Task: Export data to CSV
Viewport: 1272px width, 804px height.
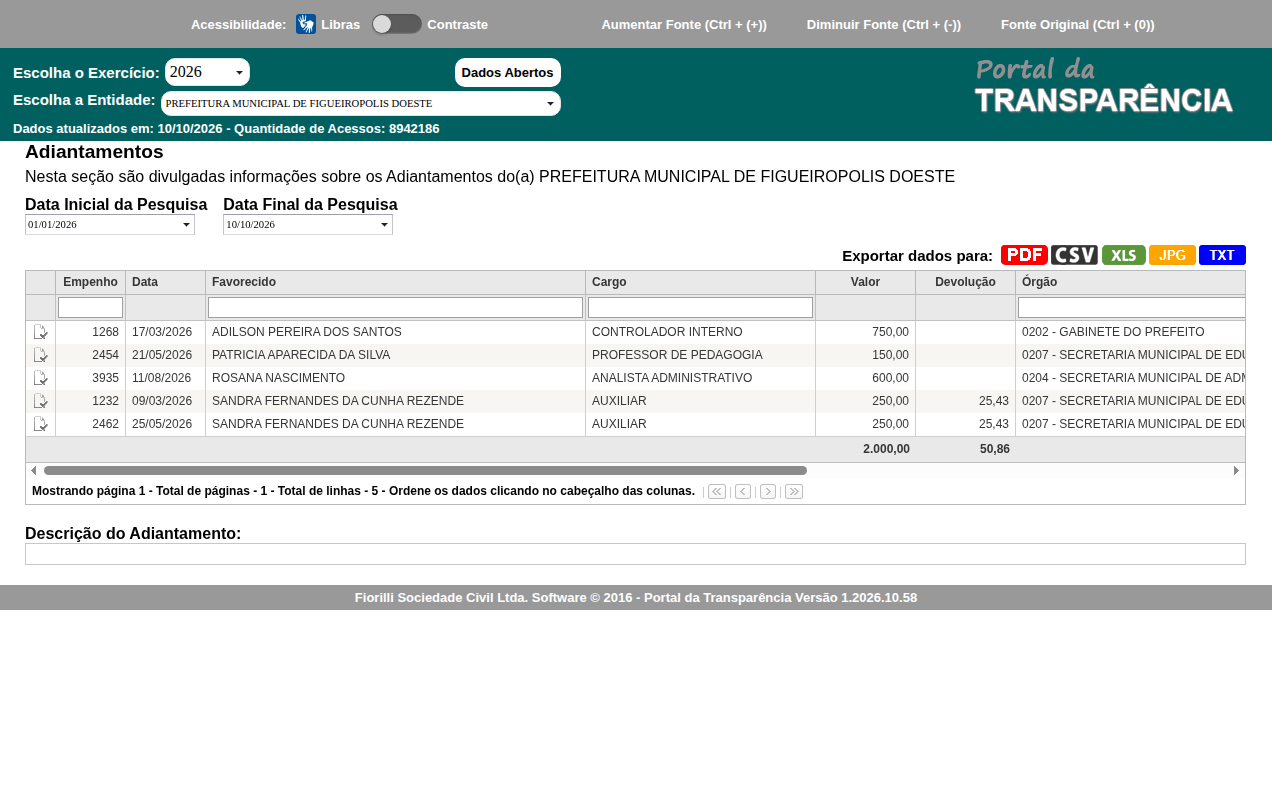Action: pyautogui.click(x=1074, y=255)
